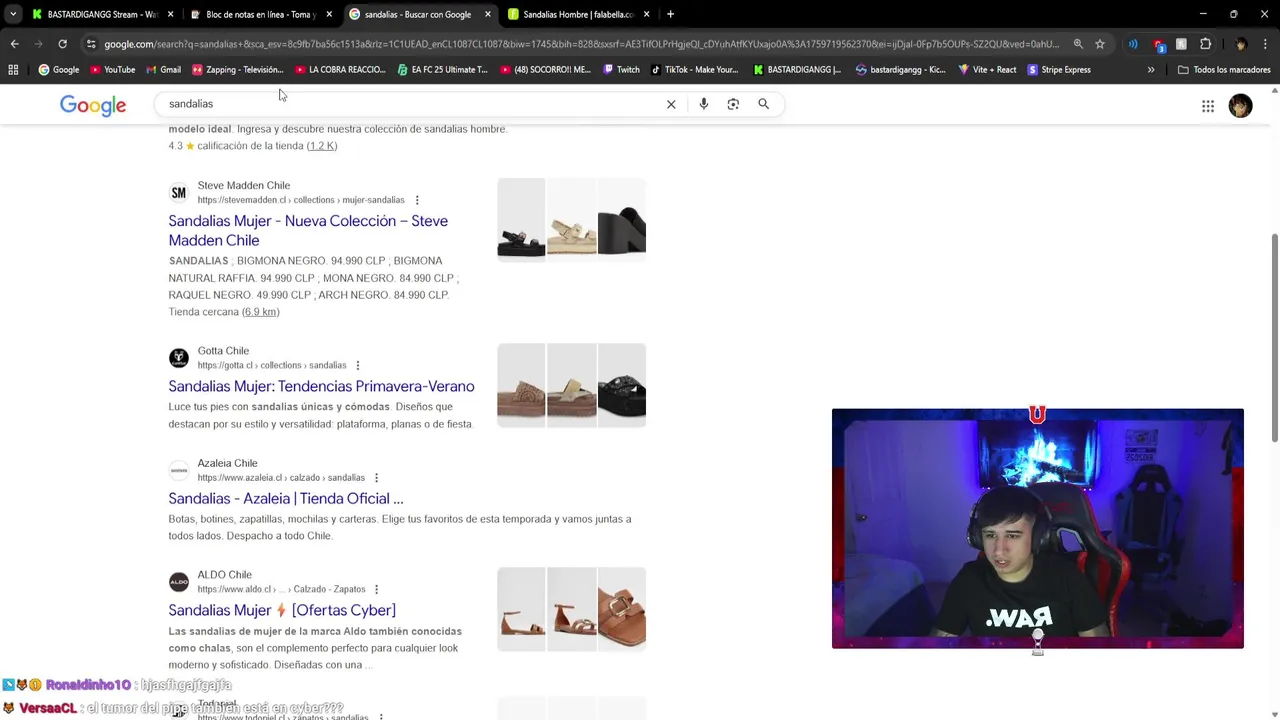Open more options for Gotta Chile result
Viewport: 1280px width, 720px height.
pyautogui.click(x=357, y=365)
